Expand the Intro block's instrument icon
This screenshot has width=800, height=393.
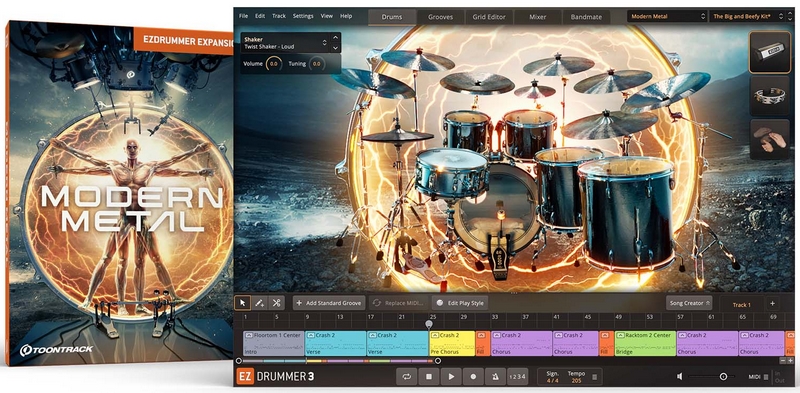(x=248, y=335)
